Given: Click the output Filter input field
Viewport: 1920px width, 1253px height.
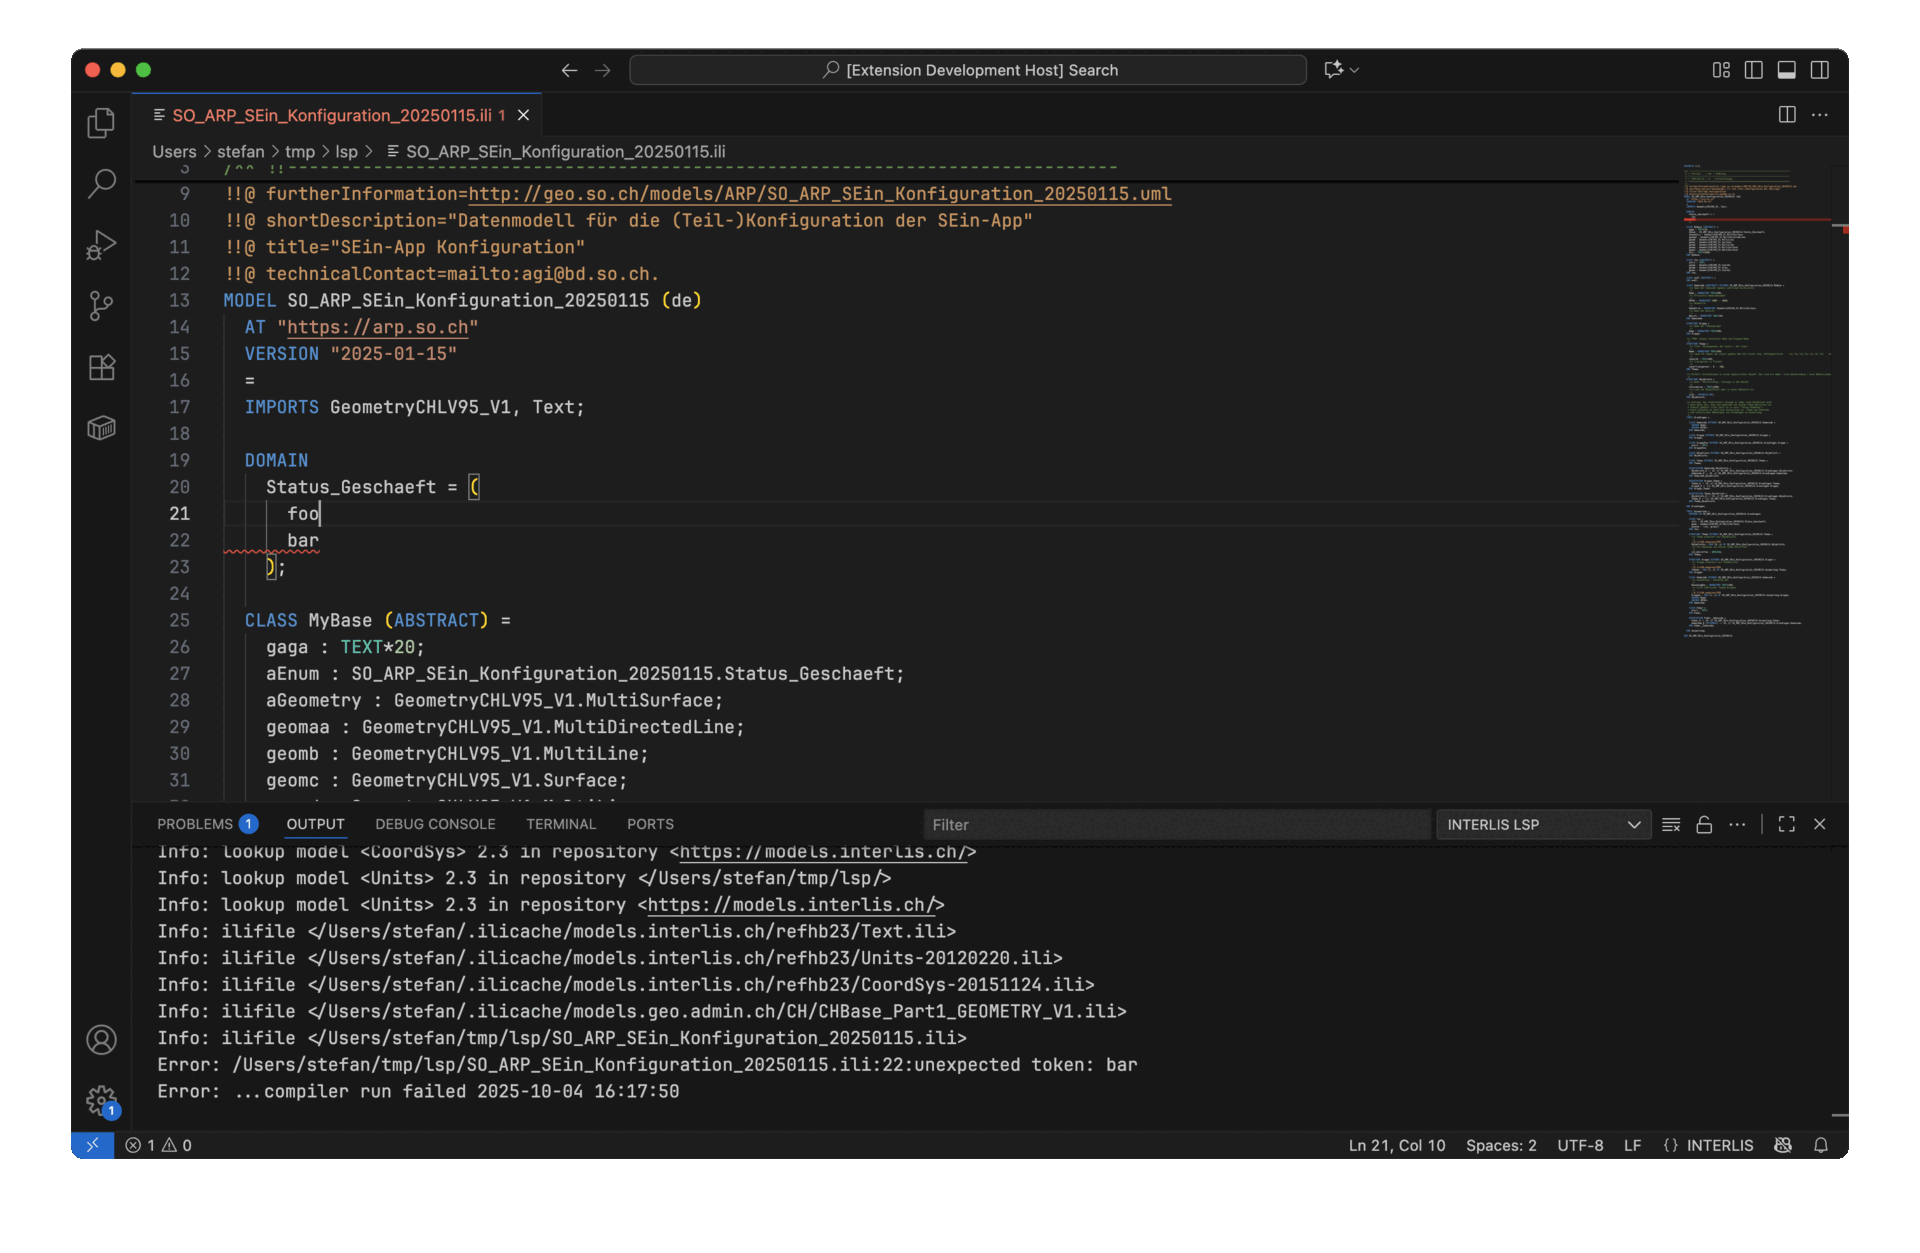Looking at the screenshot, I should (1175, 824).
